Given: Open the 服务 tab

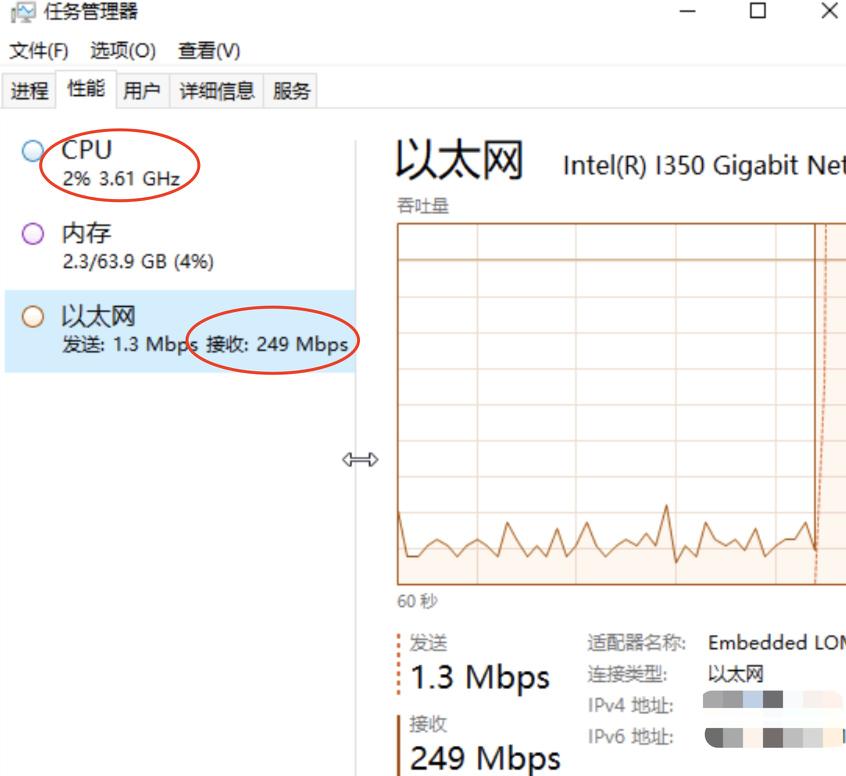Looking at the screenshot, I should (x=289, y=90).
